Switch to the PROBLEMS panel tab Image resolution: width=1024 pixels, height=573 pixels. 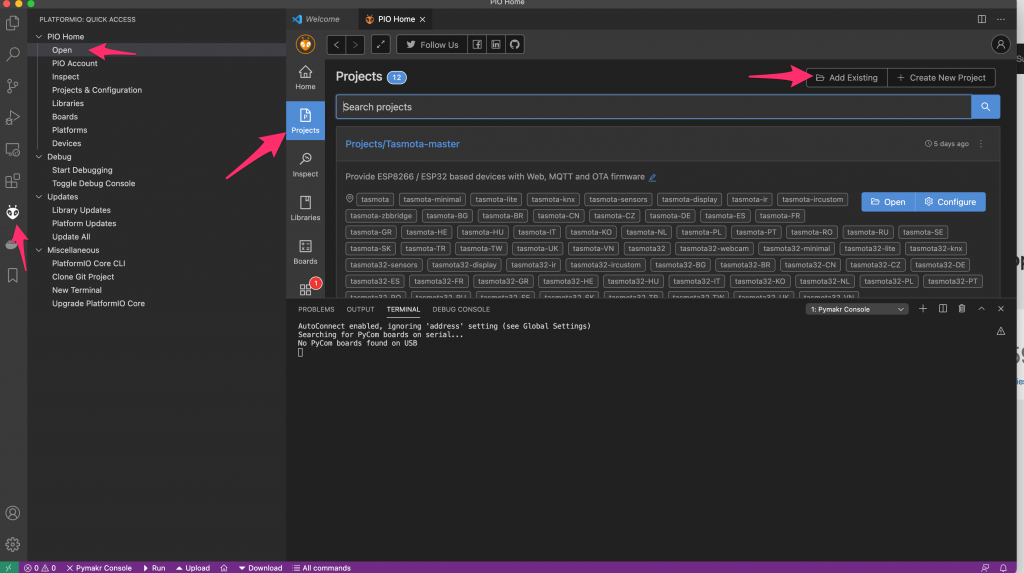tap(316, 309)
